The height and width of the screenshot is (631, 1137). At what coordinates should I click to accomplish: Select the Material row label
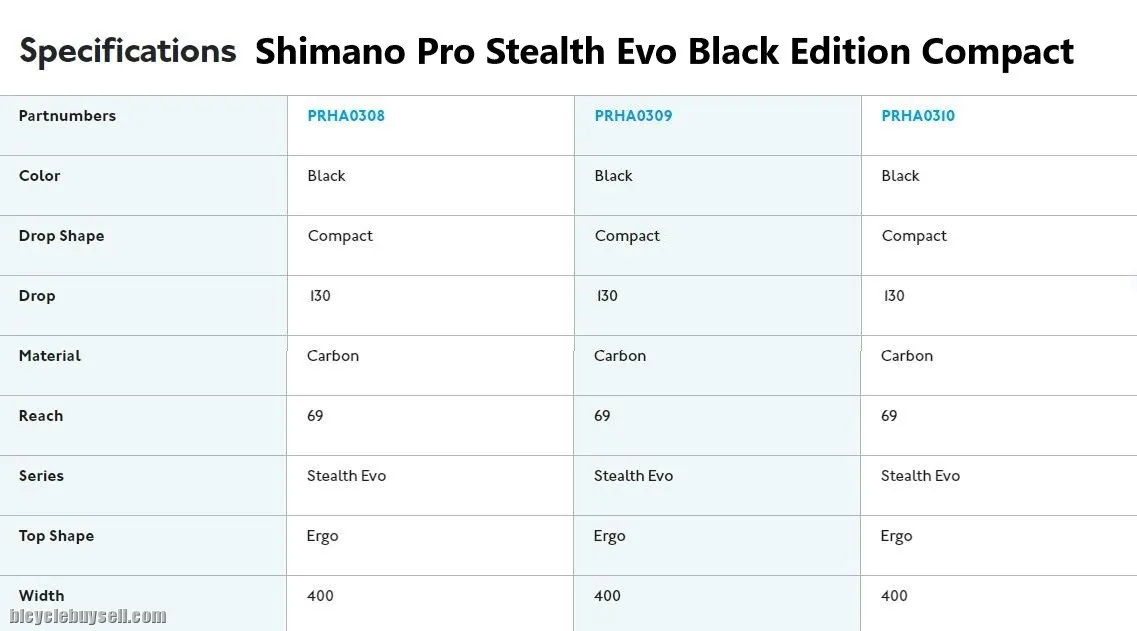click(x=50, y=356)
